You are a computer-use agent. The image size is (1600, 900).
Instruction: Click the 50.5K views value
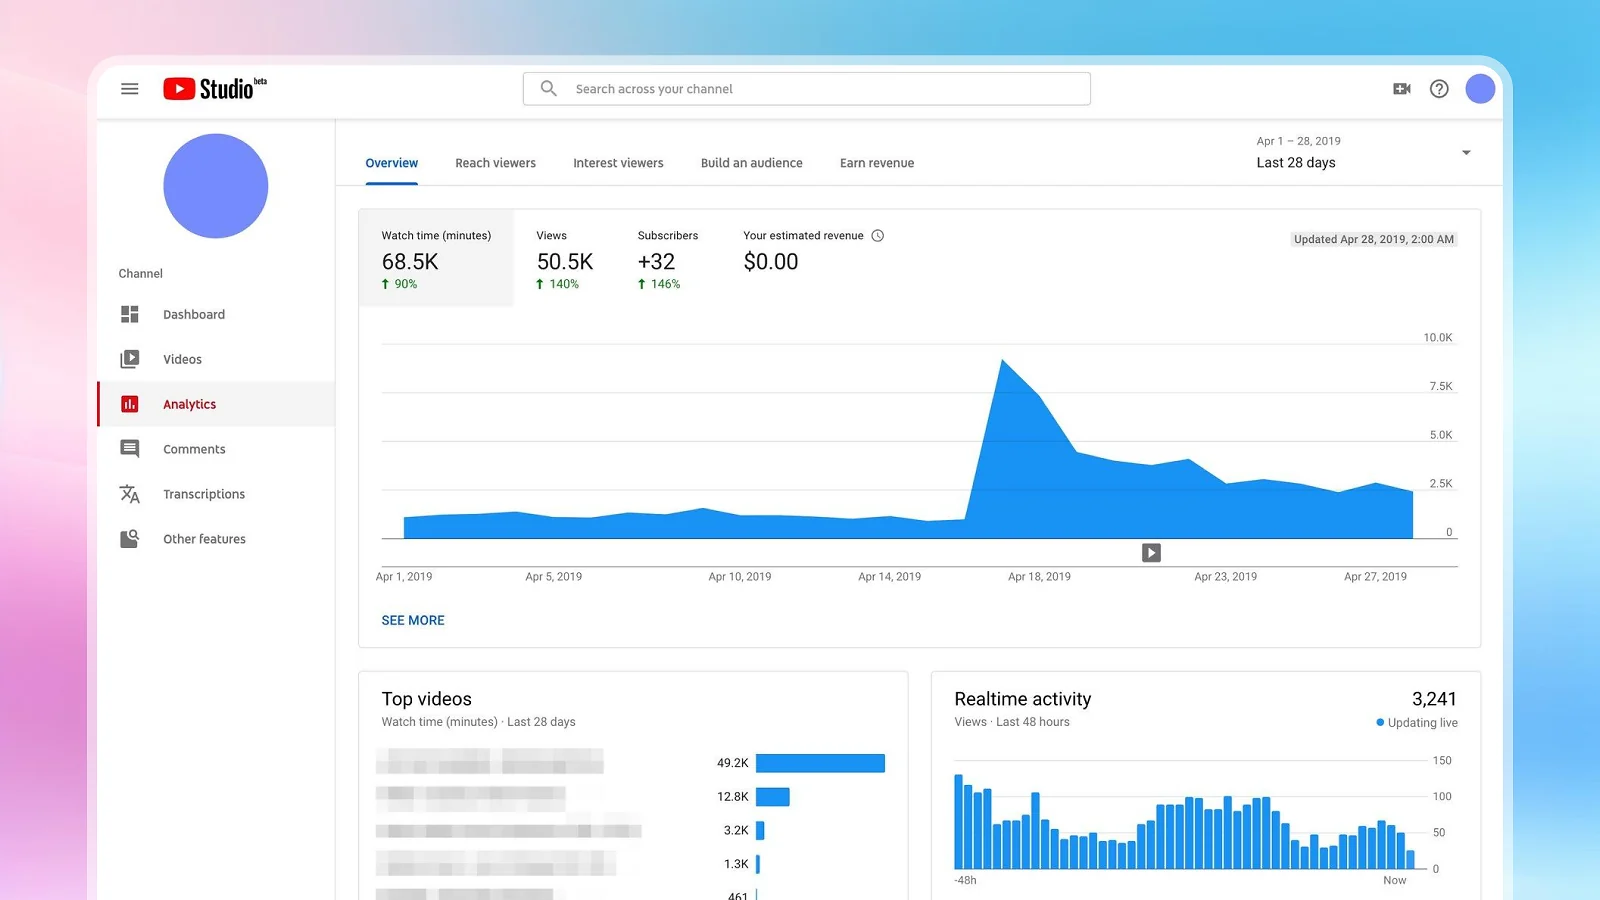tap(565, 262)
